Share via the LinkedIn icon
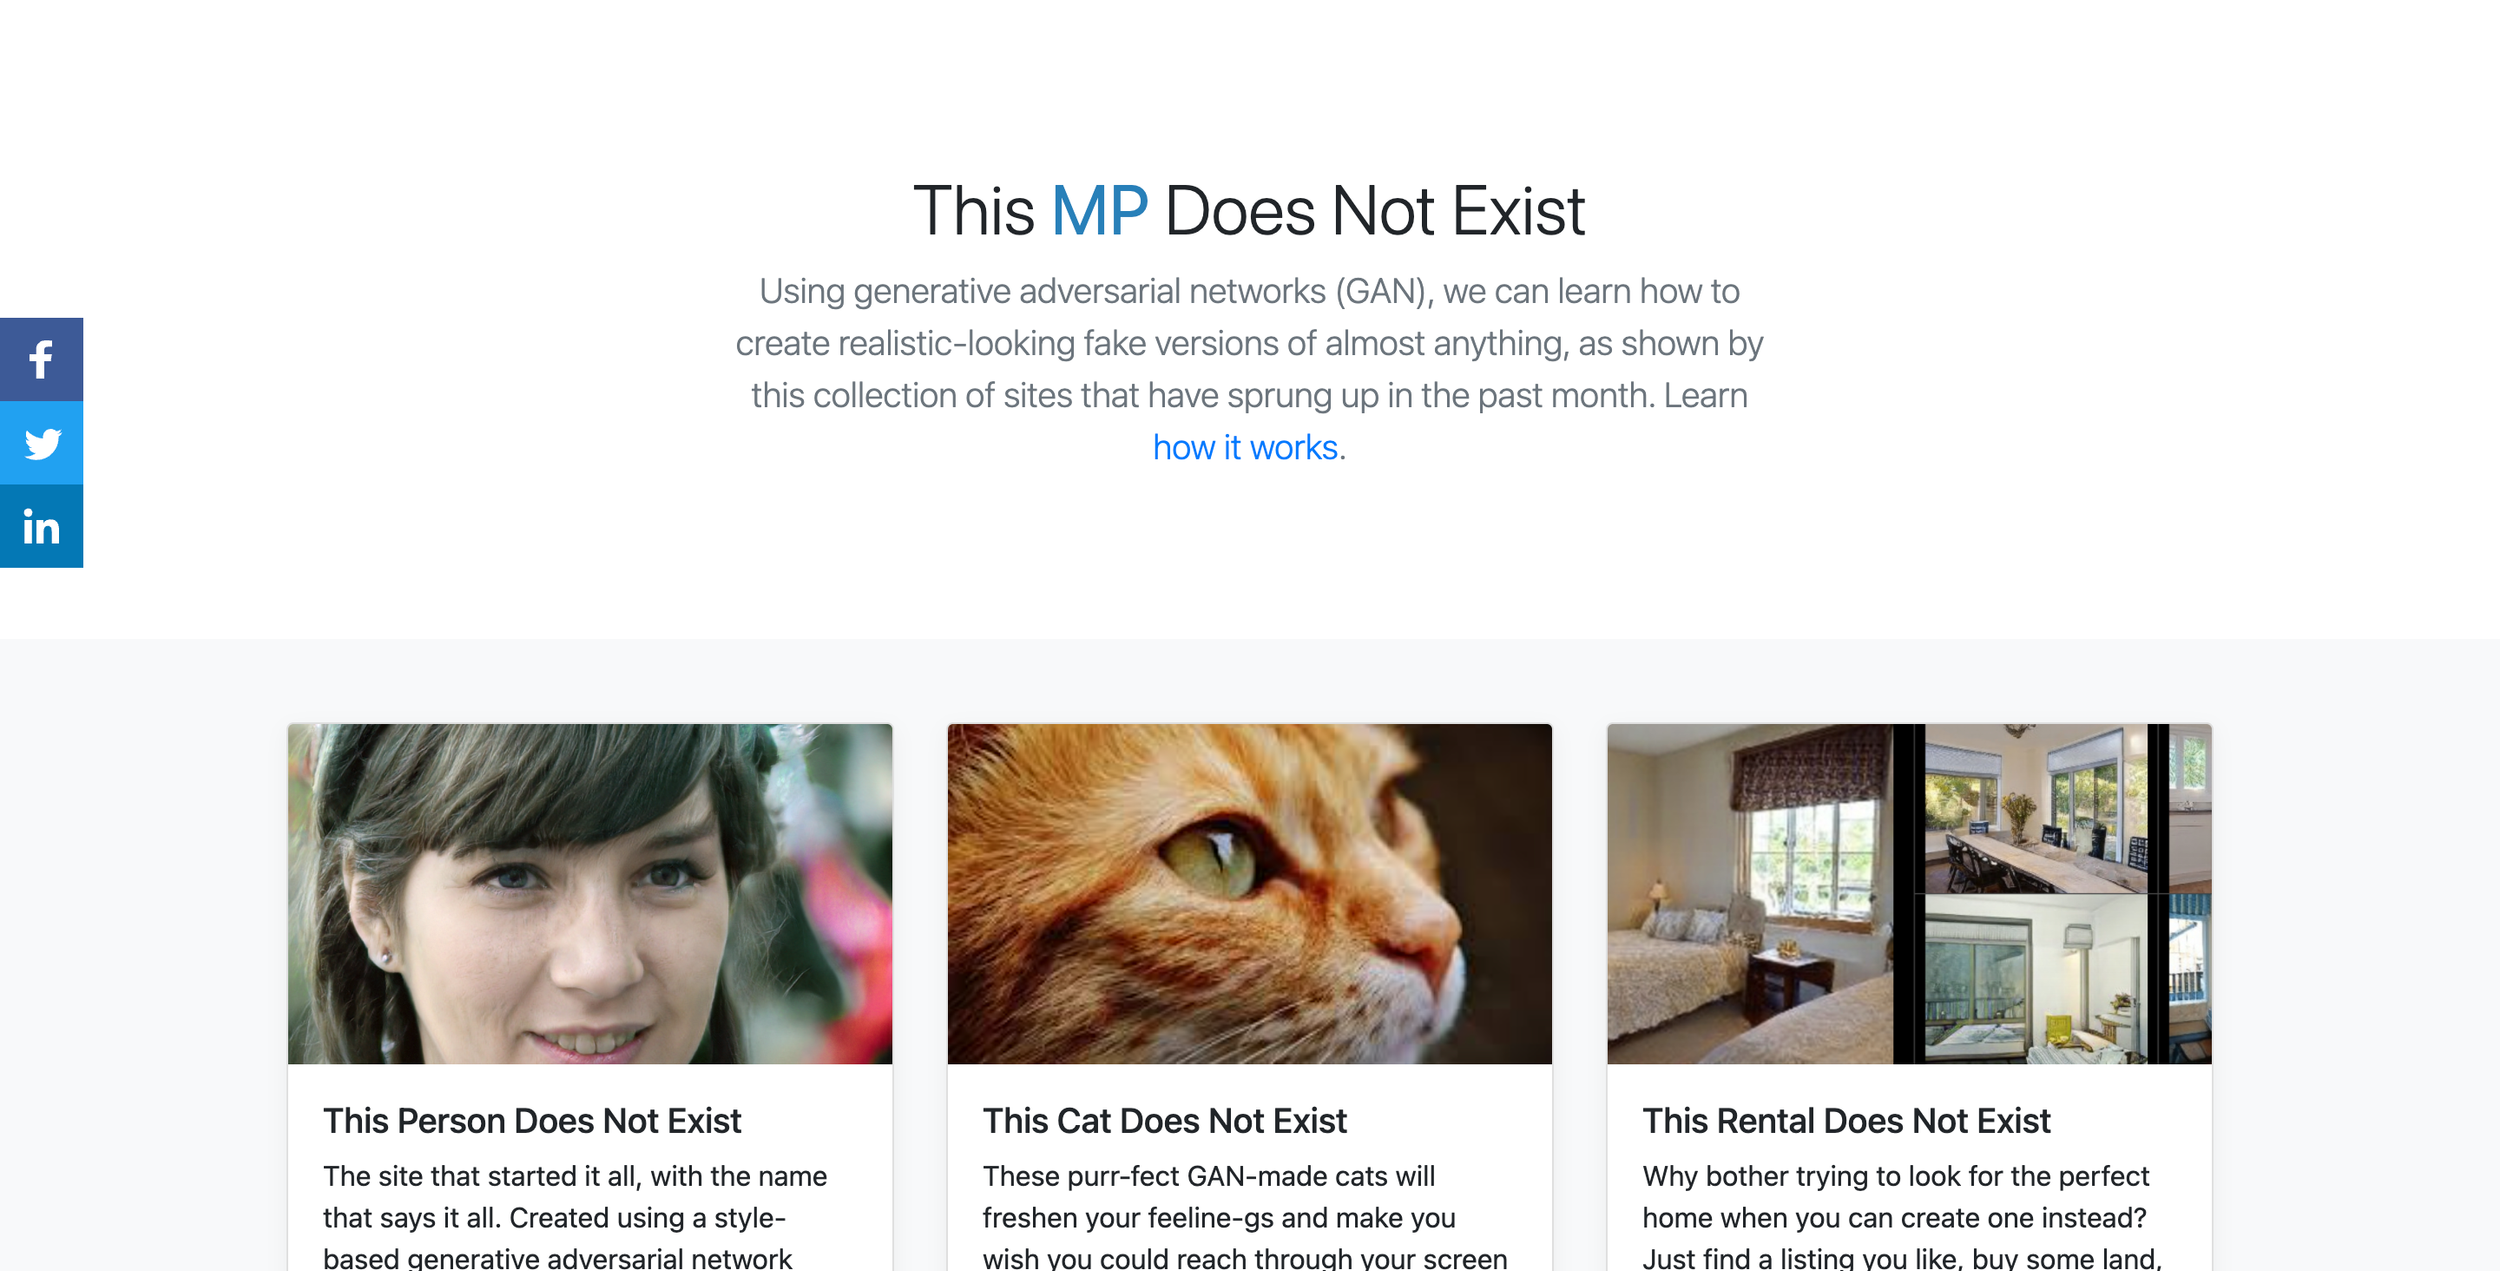Image resolution: width=2500 pixels, height=1271 pixels. (41, 526)
